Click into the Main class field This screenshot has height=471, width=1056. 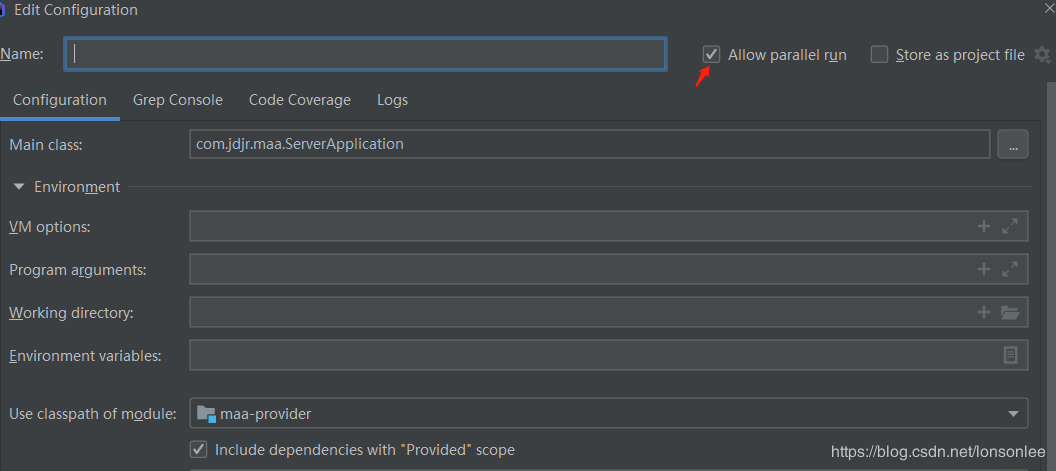(589, 144)
